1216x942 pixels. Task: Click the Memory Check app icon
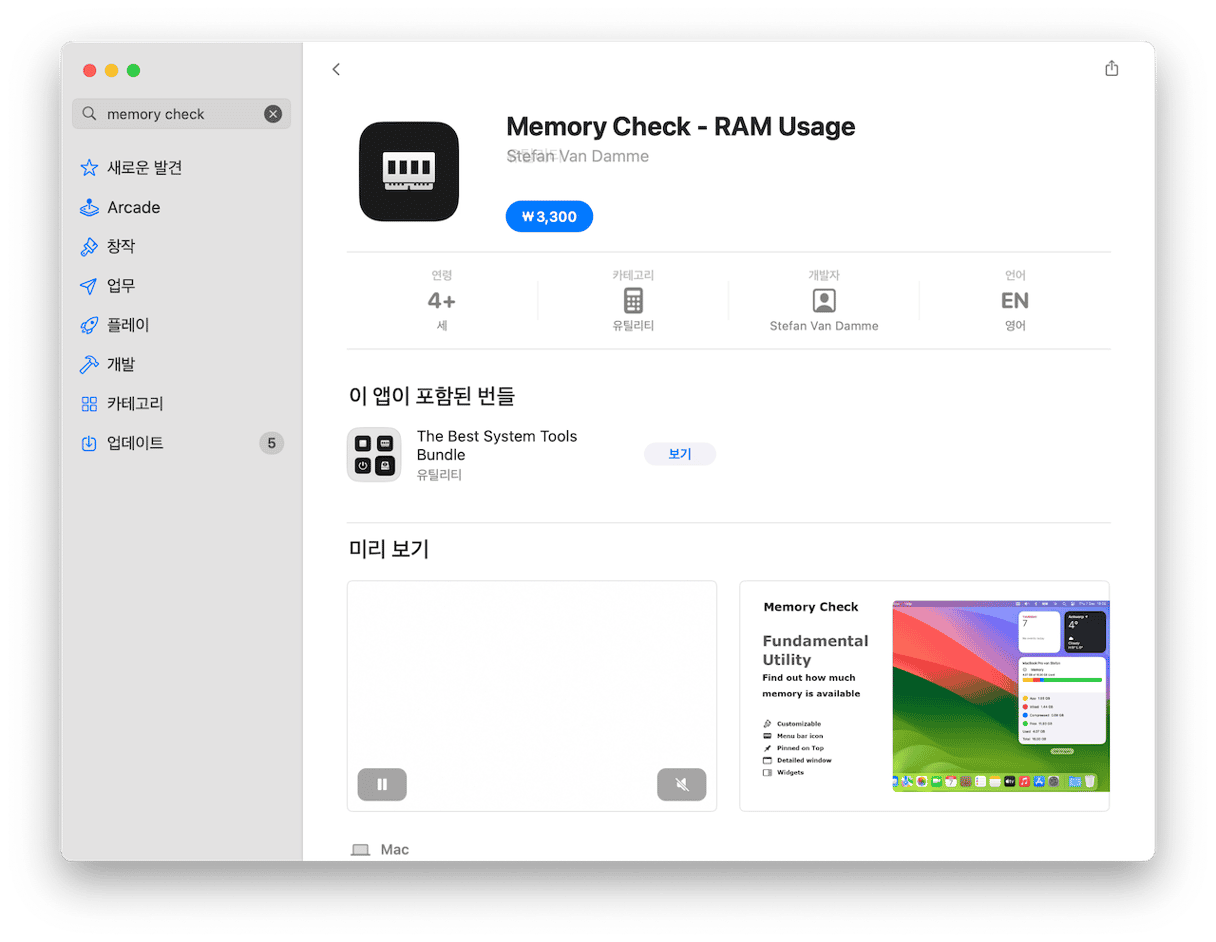click(x=409, y=172)
